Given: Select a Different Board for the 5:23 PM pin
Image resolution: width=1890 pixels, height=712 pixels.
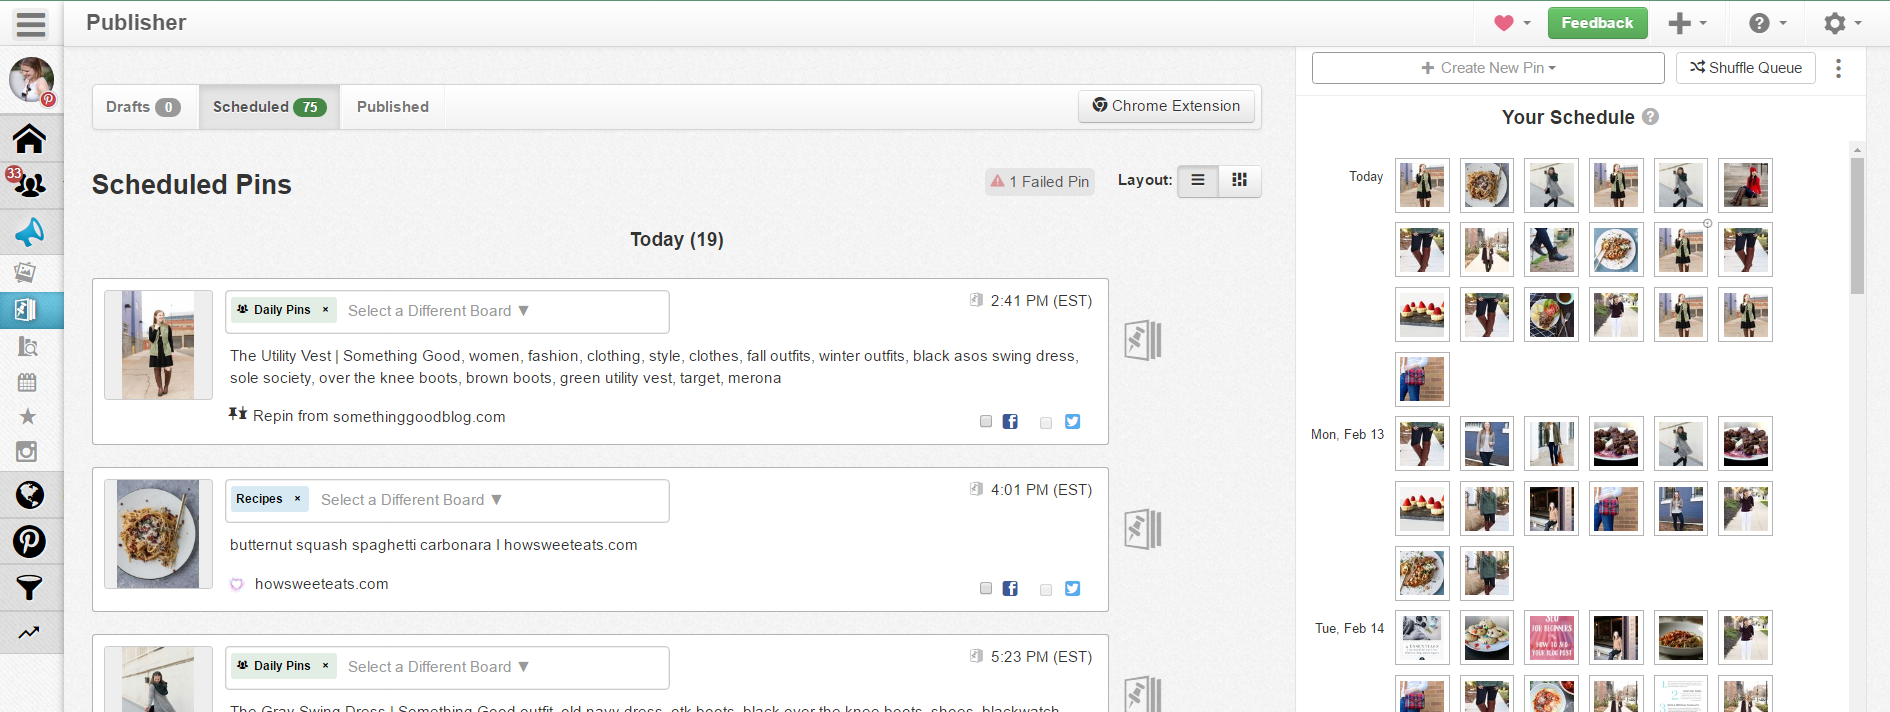Looking at the screenshot, I should 438,667.
